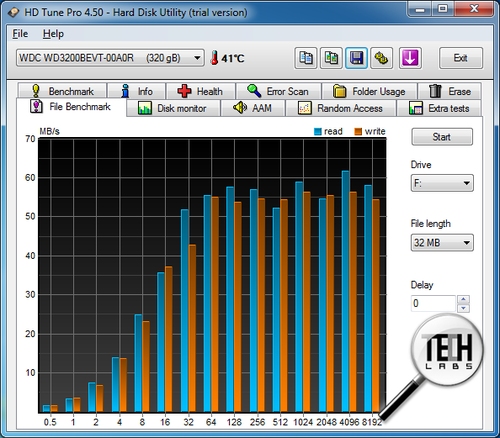Close the HD Tune Pro window
Viewport: 500px width, 438px height.
tap(474, 9)
